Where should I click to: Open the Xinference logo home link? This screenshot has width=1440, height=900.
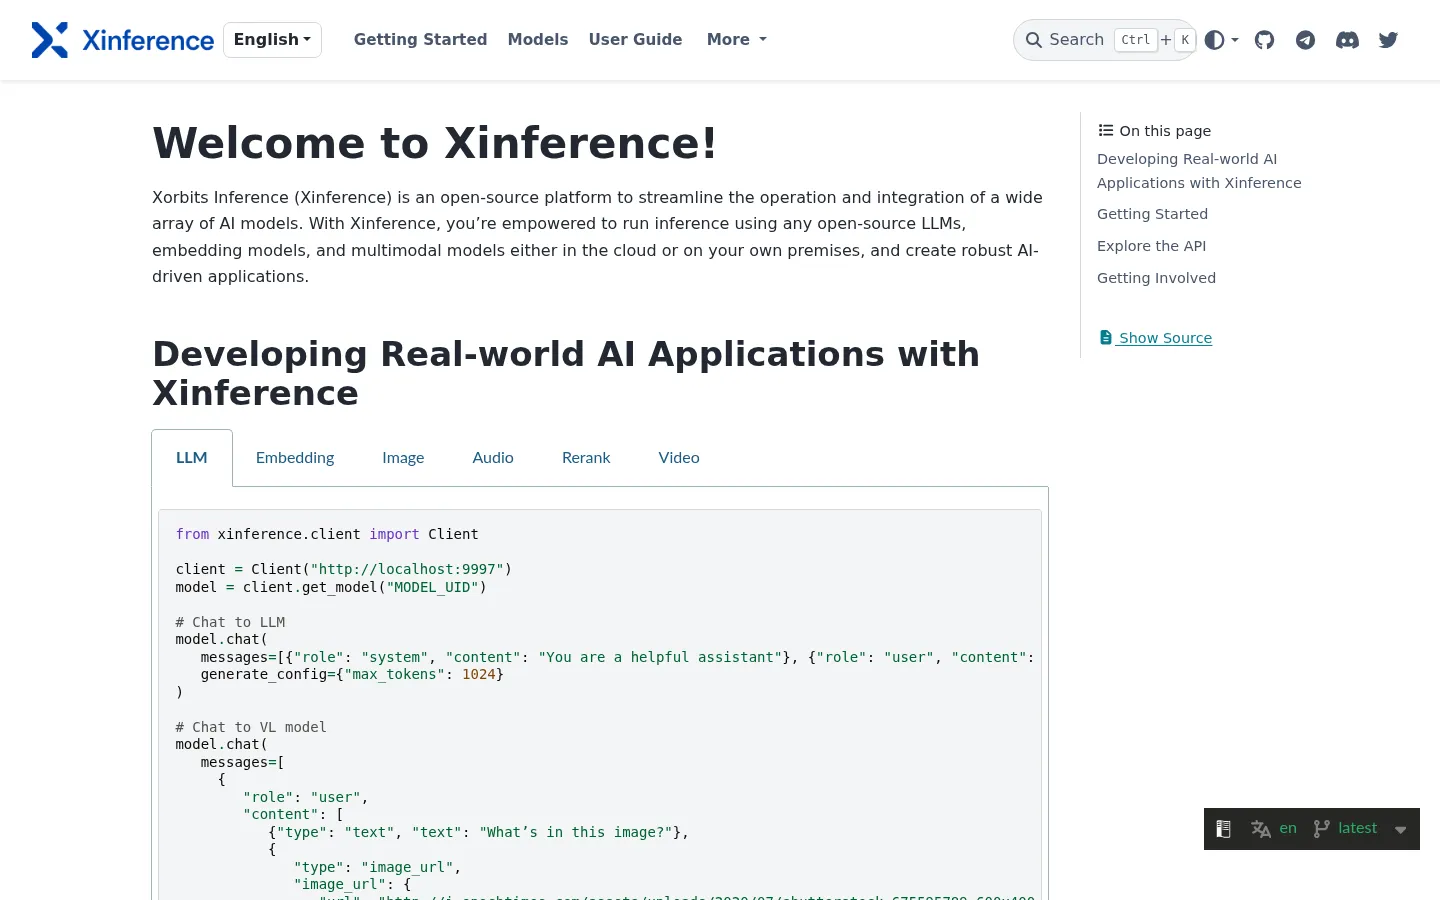point(123,40)
